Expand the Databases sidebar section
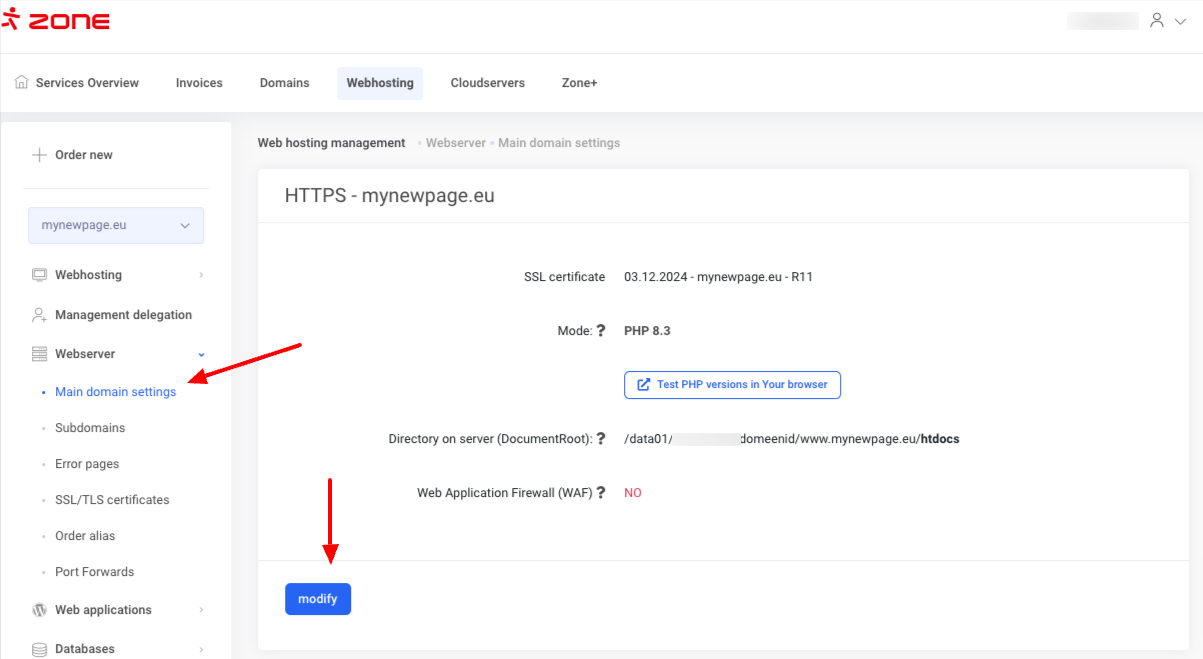This screenshot has height=659, width=1203. click(201, 649)
